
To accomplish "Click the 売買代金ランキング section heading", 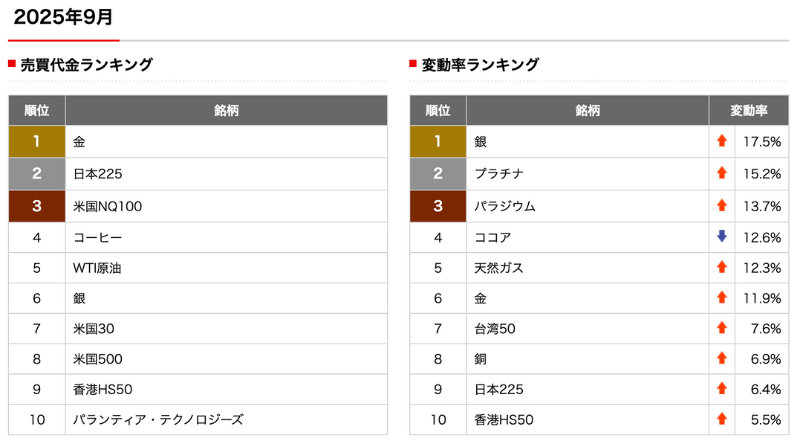I will click(x=86, y=65).
